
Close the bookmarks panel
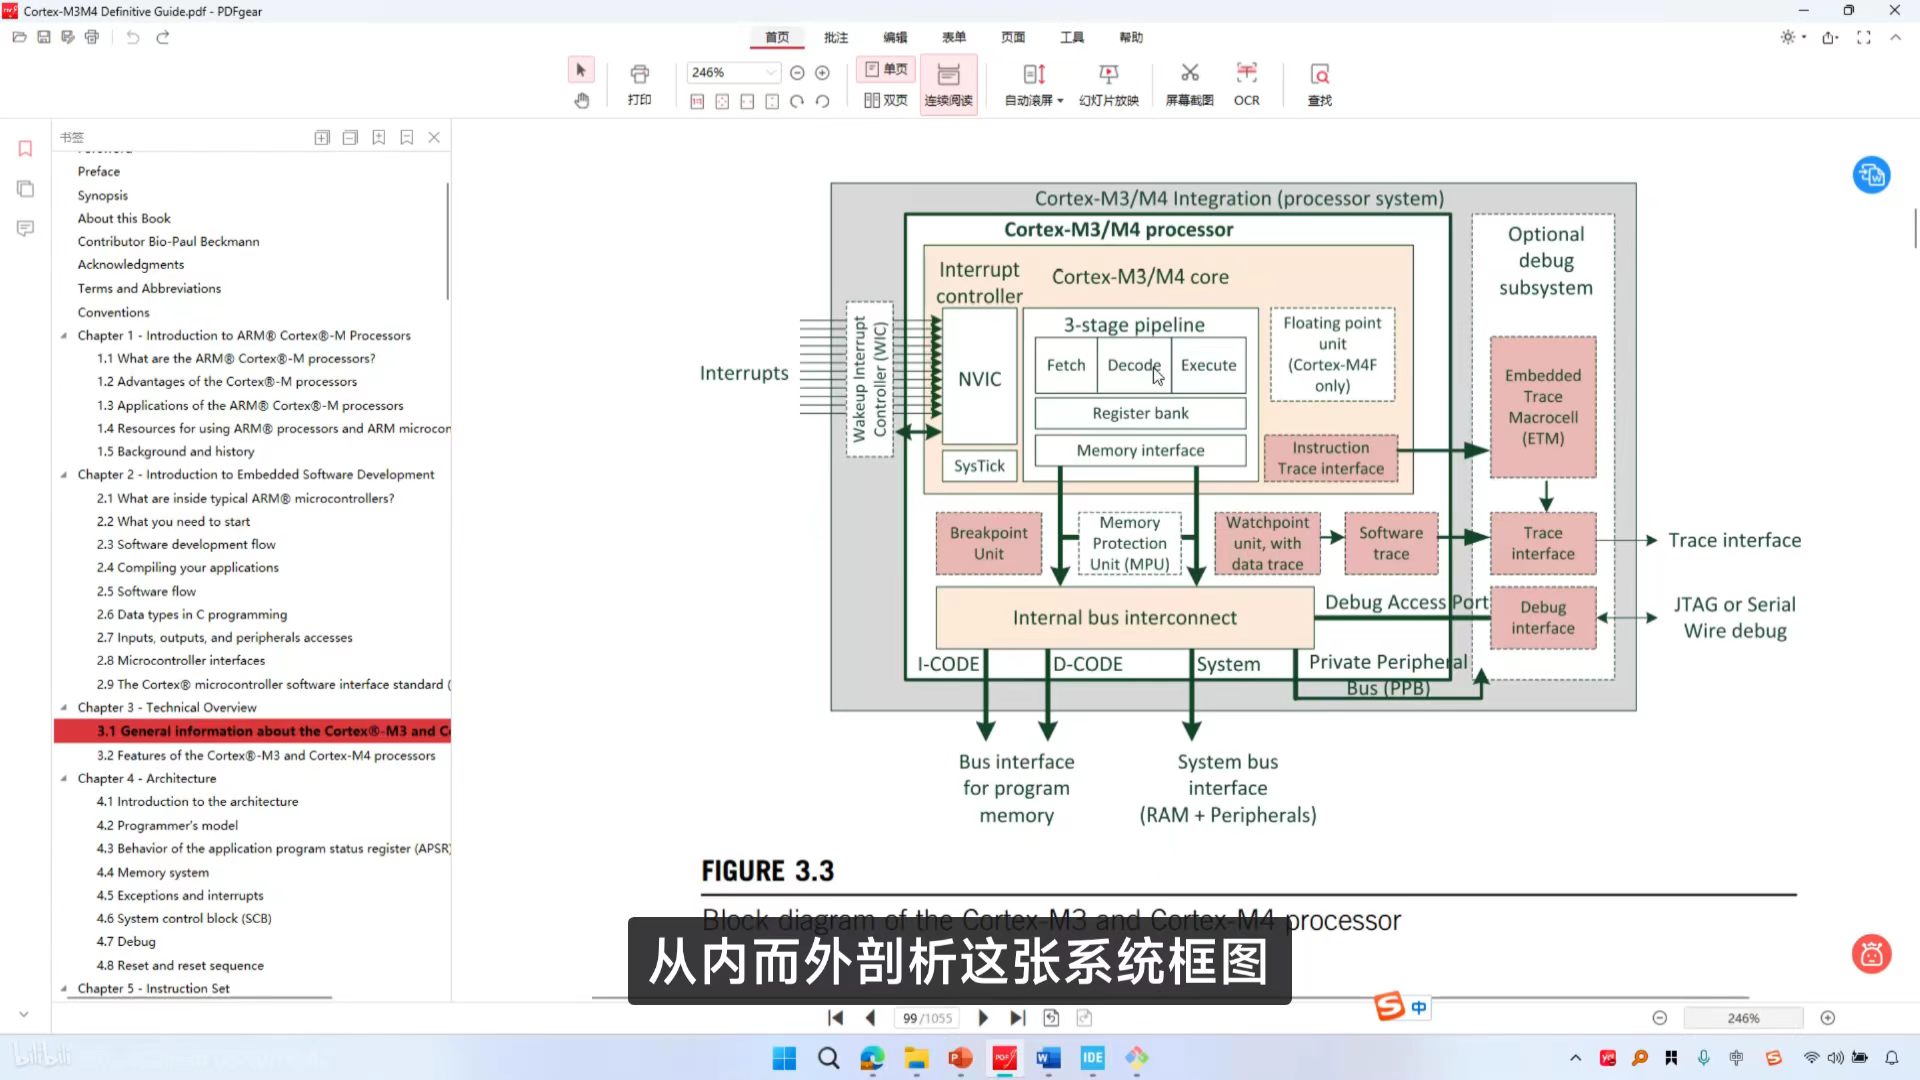click(x=434, y=137)
